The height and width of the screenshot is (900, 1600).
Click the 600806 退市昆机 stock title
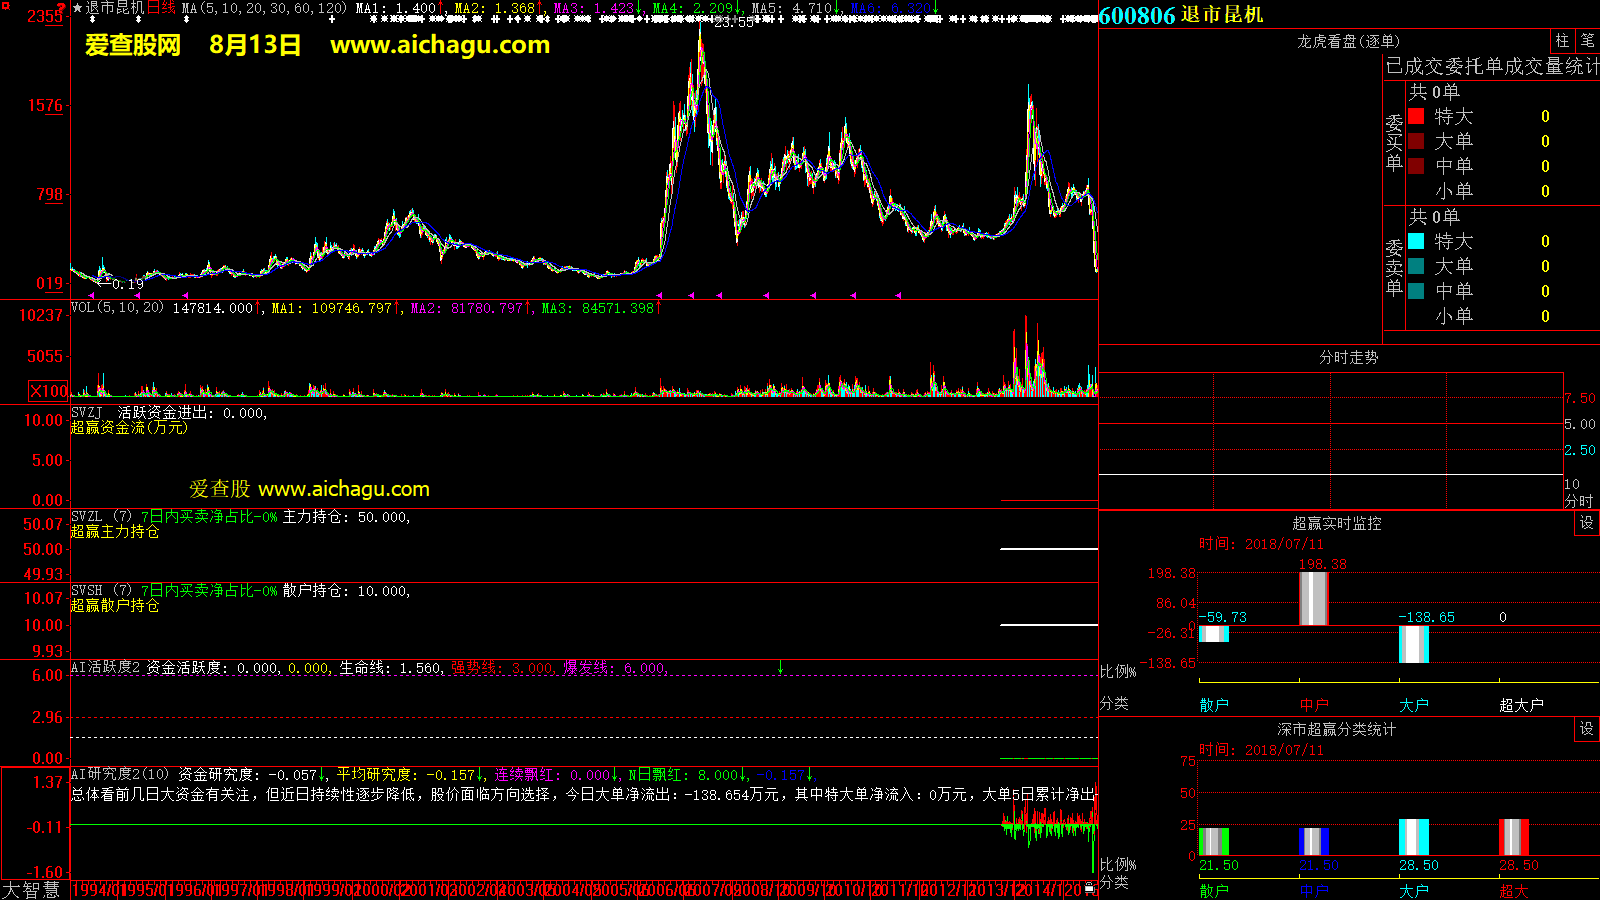coord(1181,15)
